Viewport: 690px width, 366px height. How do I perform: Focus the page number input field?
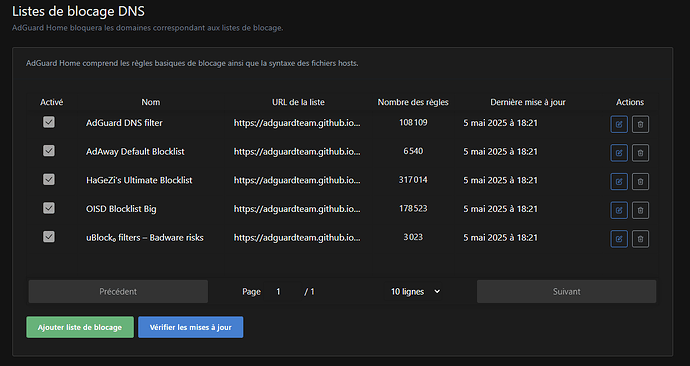click(282, 292)
